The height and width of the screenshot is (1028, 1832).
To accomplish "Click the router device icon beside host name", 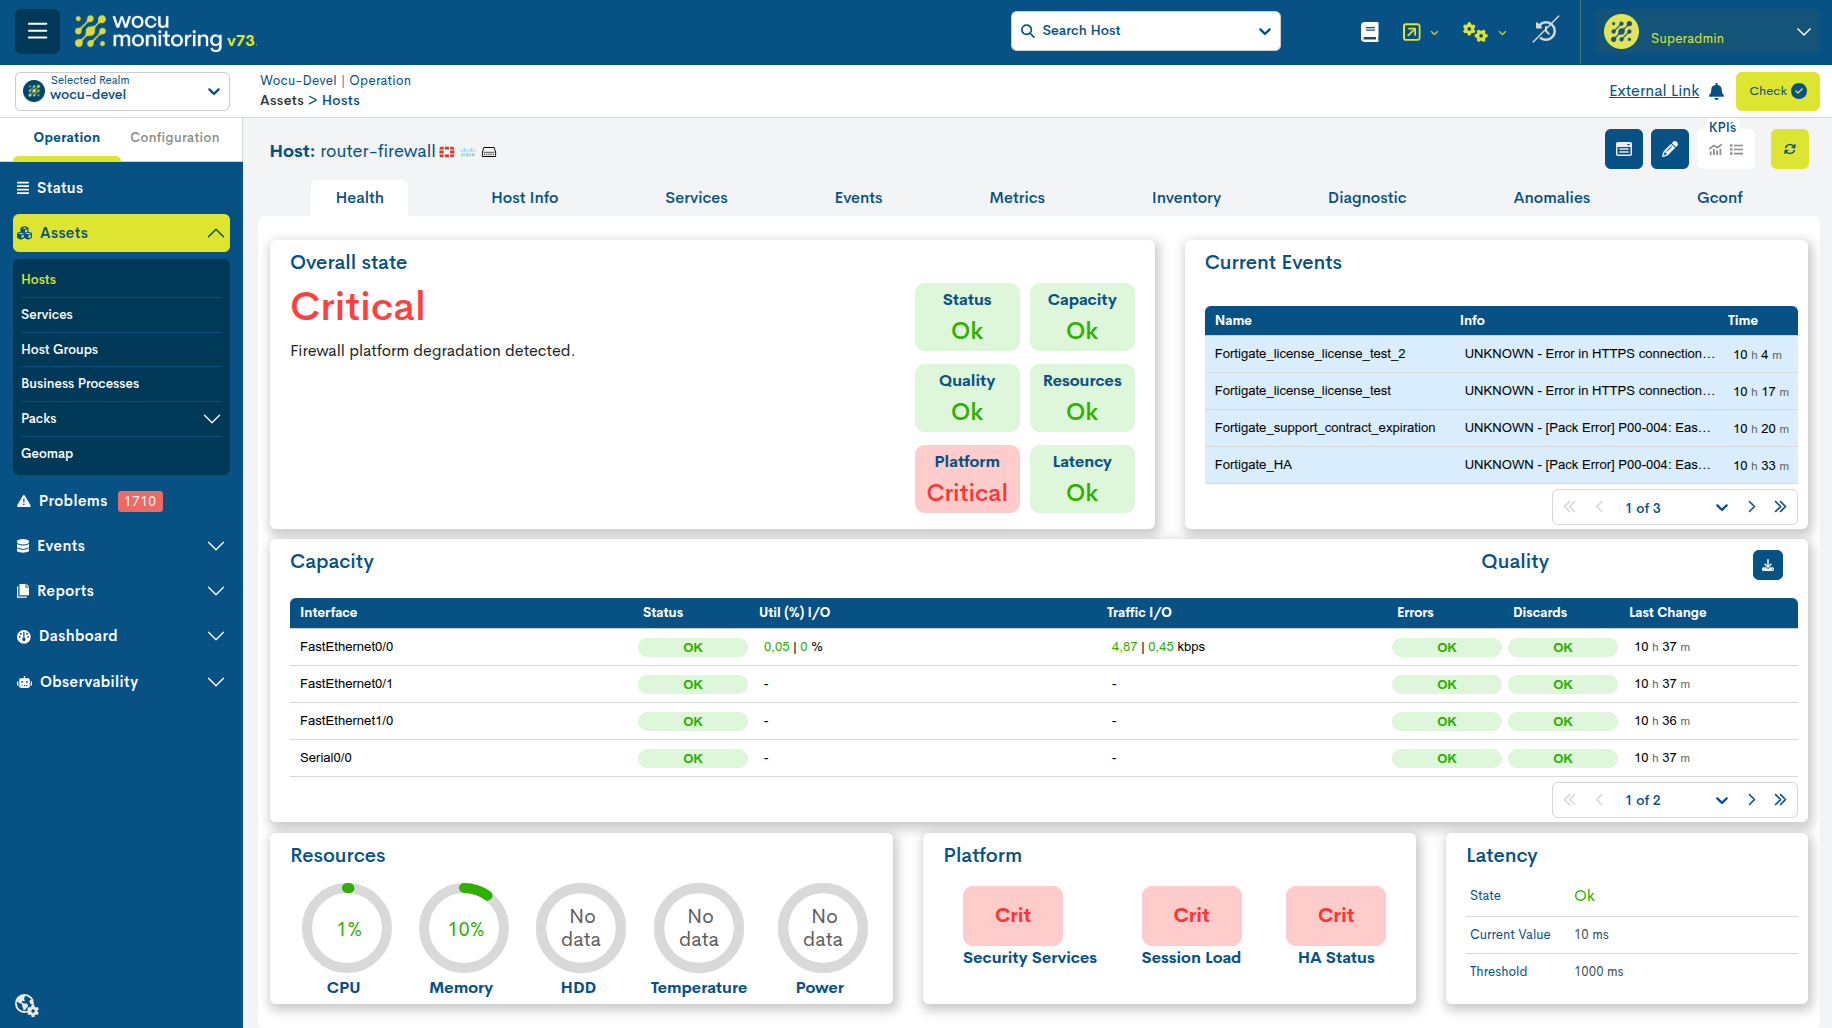I will coord(489,152).
